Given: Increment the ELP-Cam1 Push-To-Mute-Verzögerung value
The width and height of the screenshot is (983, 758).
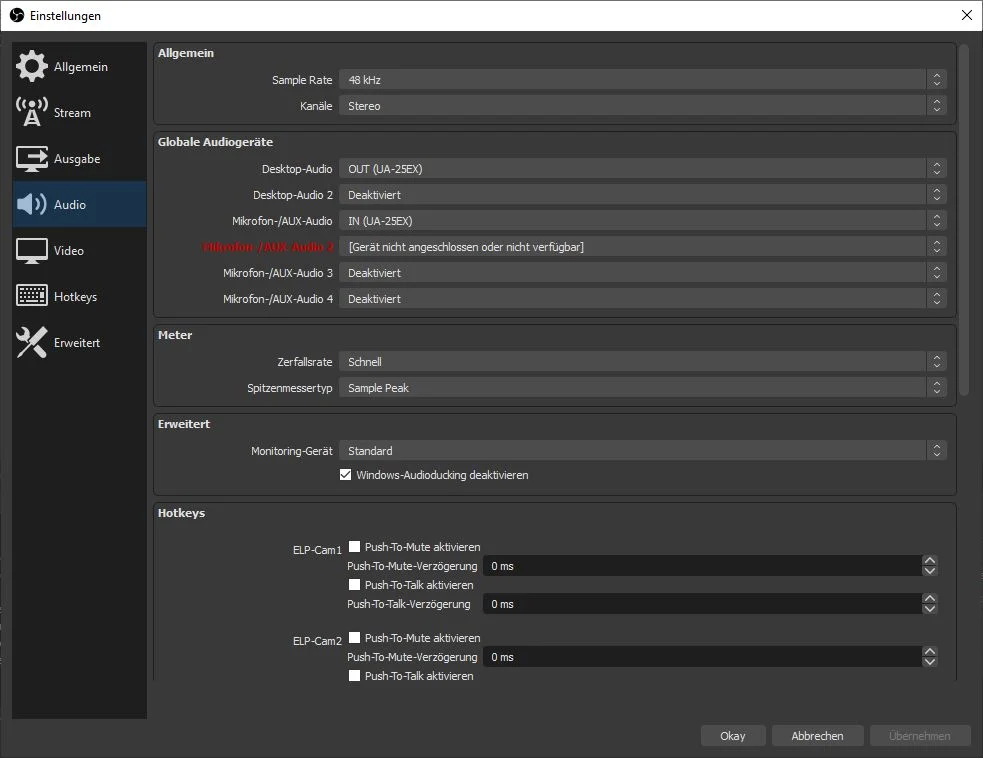Looking at the screenshot, I should [930, 561].
